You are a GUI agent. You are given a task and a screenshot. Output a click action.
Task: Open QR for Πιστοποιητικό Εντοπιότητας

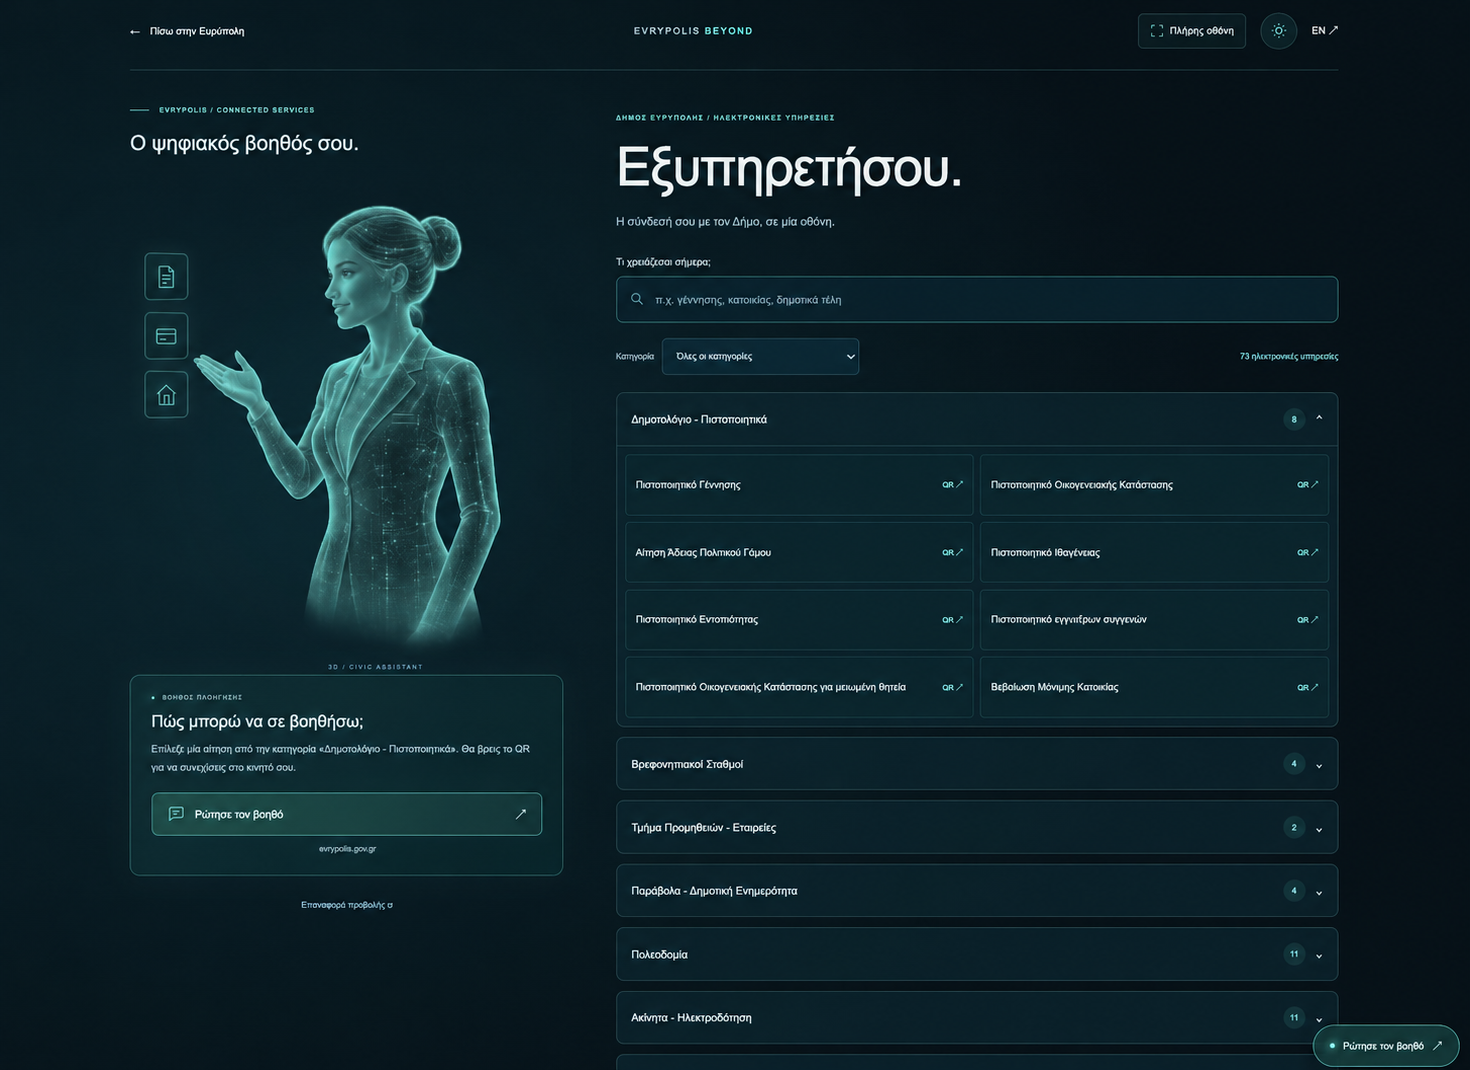(952, 620)
